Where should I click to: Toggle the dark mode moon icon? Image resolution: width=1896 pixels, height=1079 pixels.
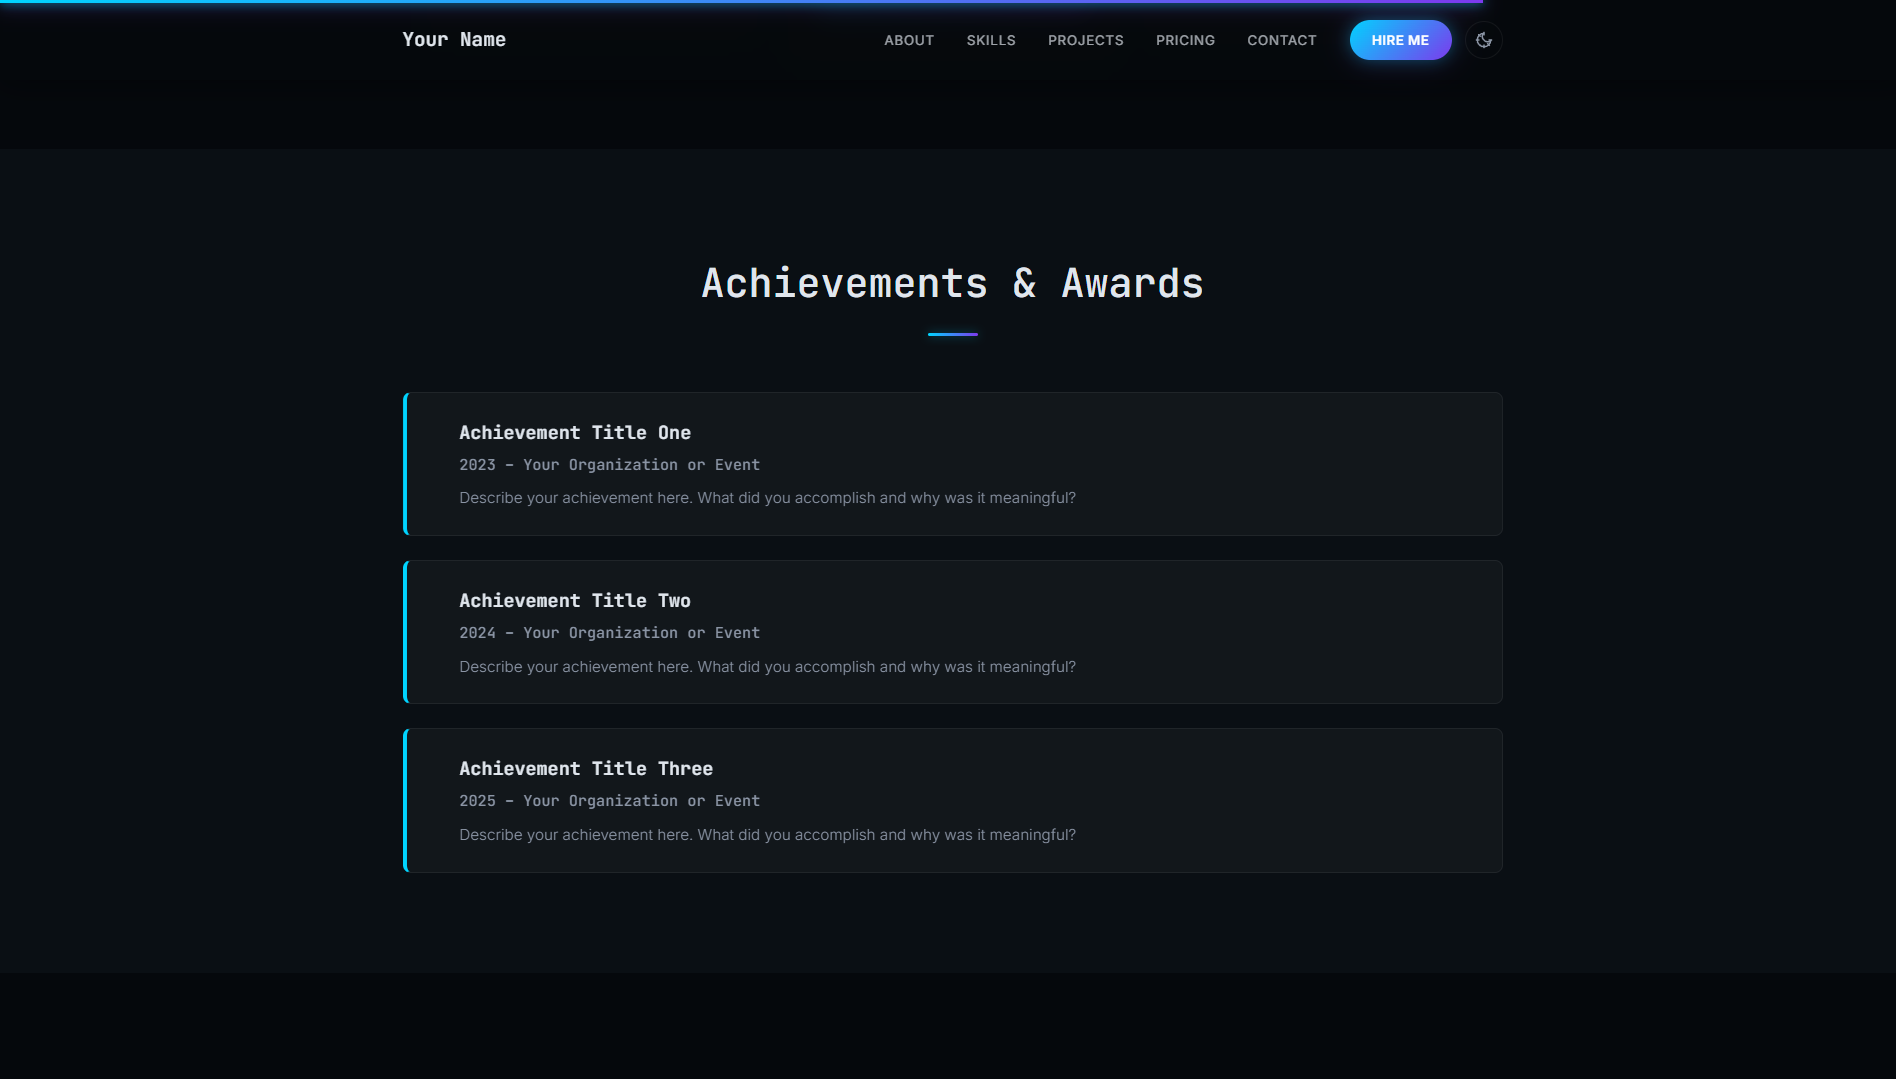click(x=1484, y=40)
